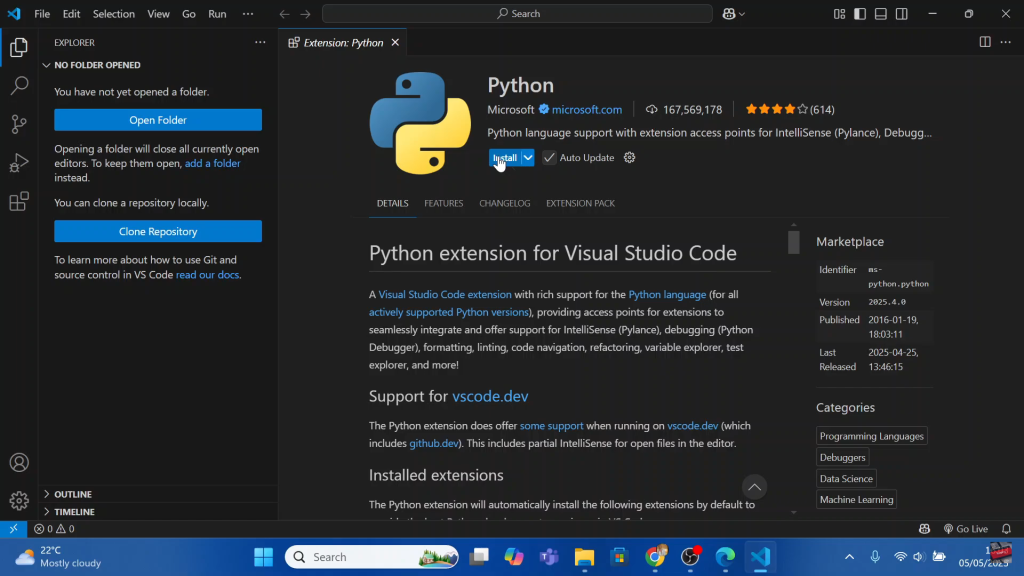The image size is (1024, 576).
Task: Open the Edit menu
Action: click(71, 14)
